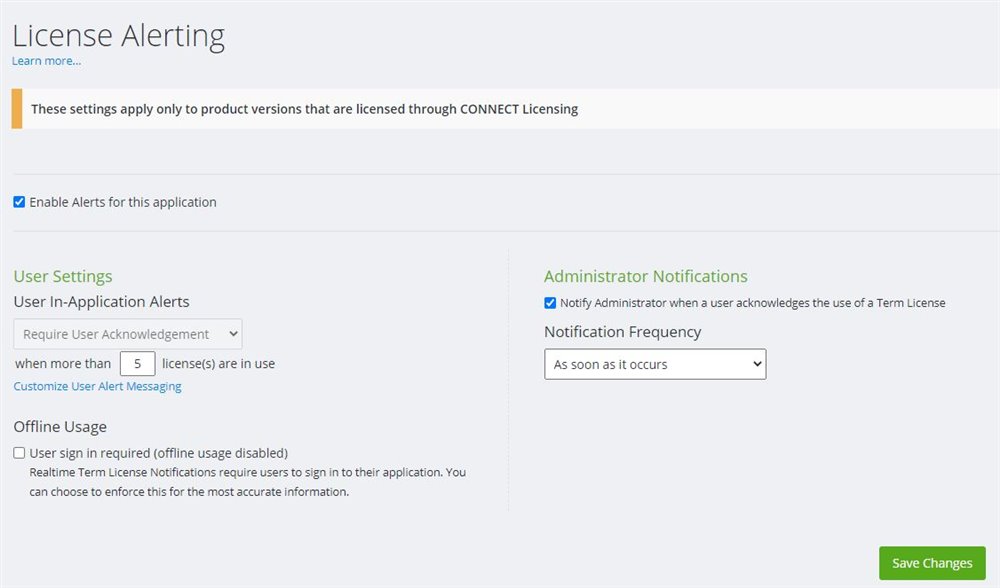Select the Administrator Notifications section heading
1000x588 pixels.
[x=645, y=276]
